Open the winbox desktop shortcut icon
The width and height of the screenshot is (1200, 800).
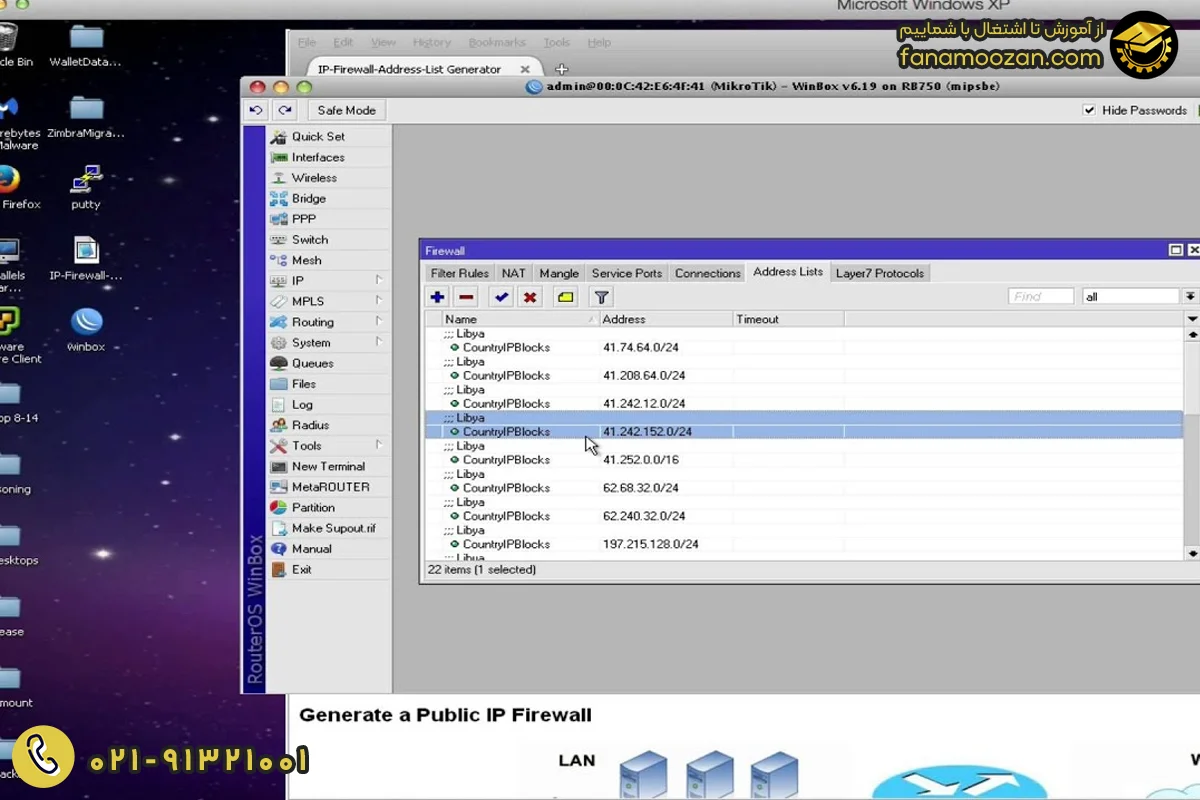coord(86,322)
